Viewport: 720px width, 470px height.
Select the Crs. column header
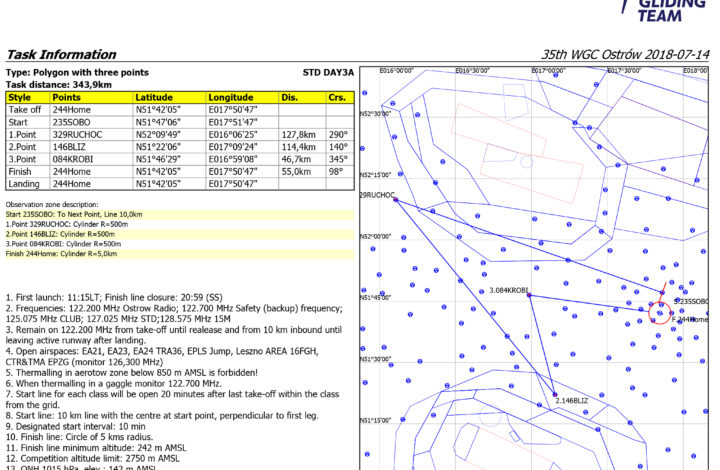(x=337, y=97)
